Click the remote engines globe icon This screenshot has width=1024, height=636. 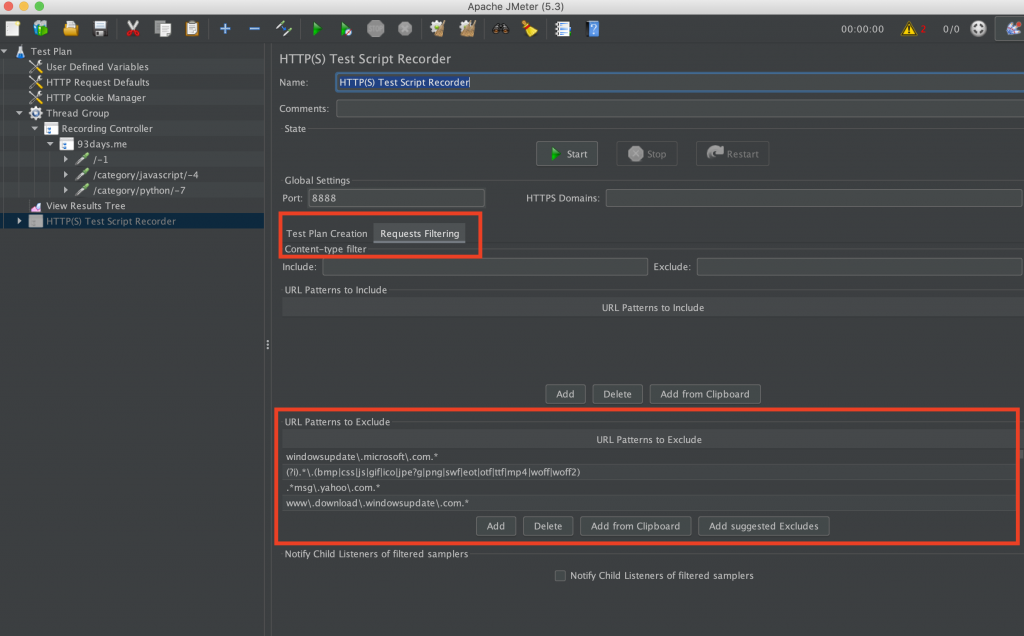pyautogui.click(x=978, y=29)
